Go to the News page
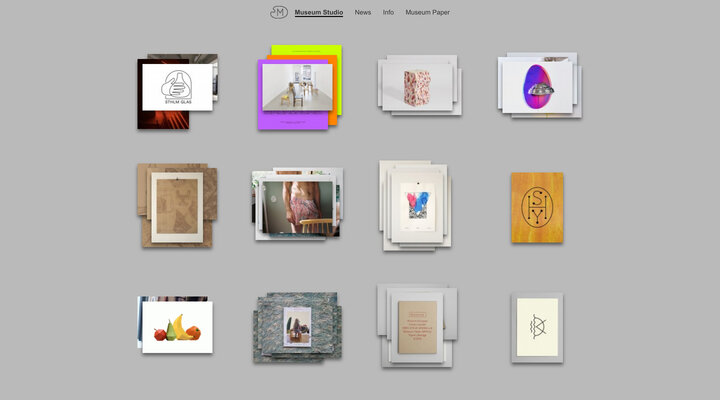 (363, 12)
